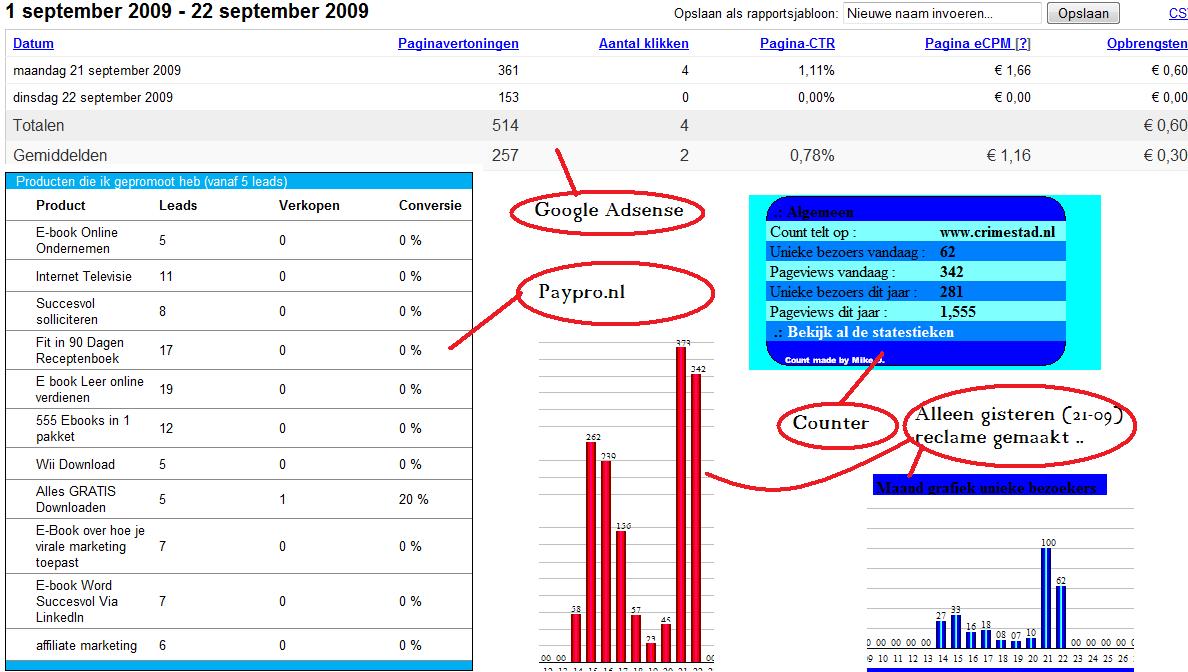Click the 'Pageviews vandaag' counter row

[916, 271]
